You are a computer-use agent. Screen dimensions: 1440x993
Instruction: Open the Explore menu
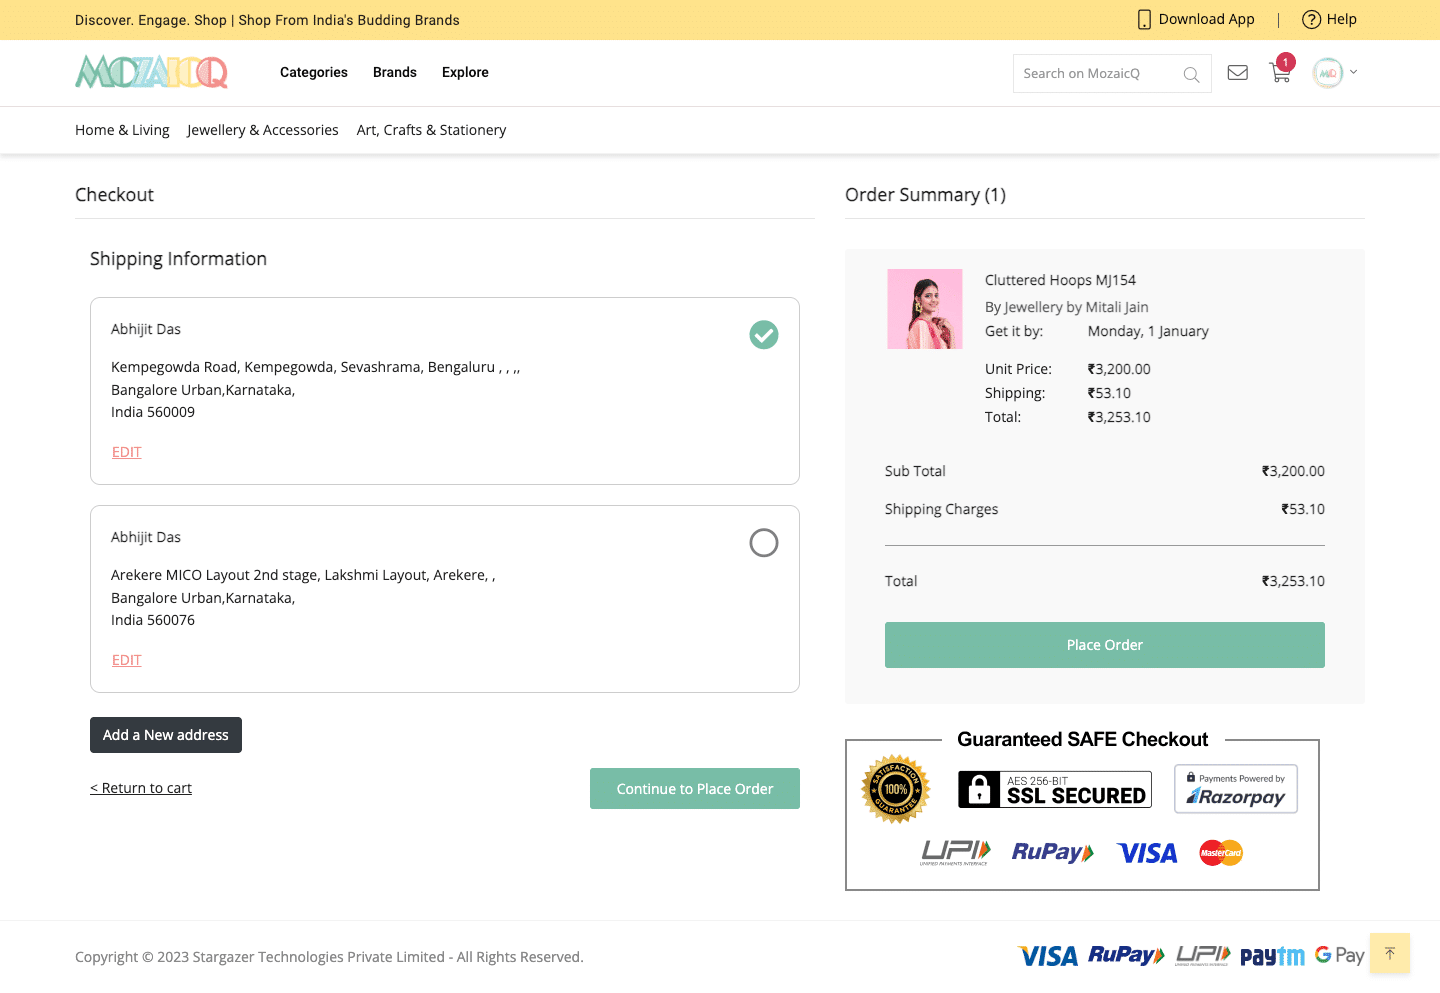465,73
